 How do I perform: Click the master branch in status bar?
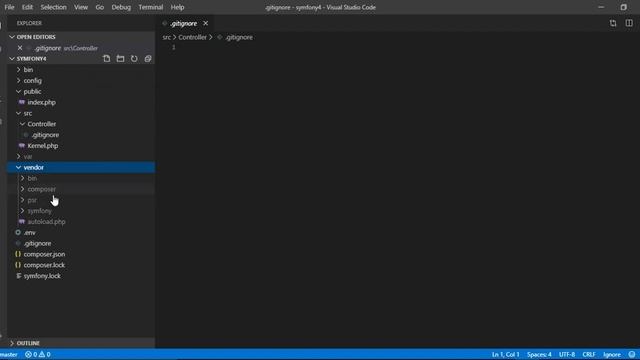point(9,354)
